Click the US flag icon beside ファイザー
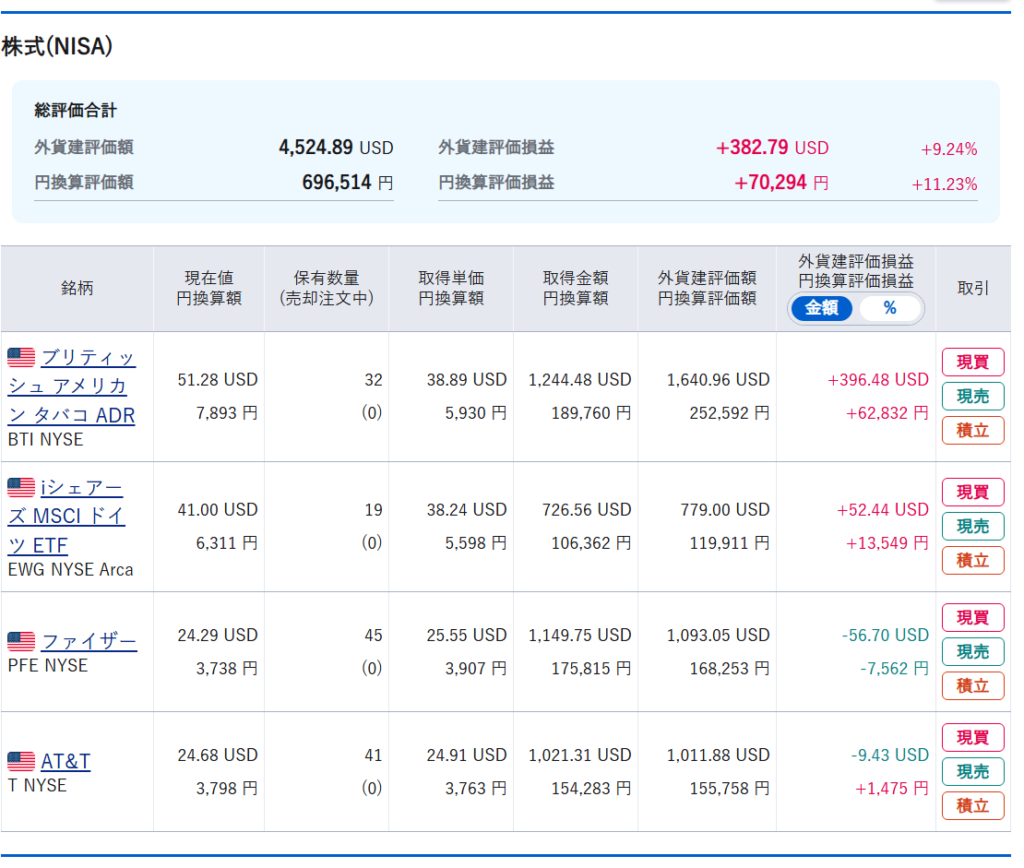 pyautogui.click(x=21, y=641)
